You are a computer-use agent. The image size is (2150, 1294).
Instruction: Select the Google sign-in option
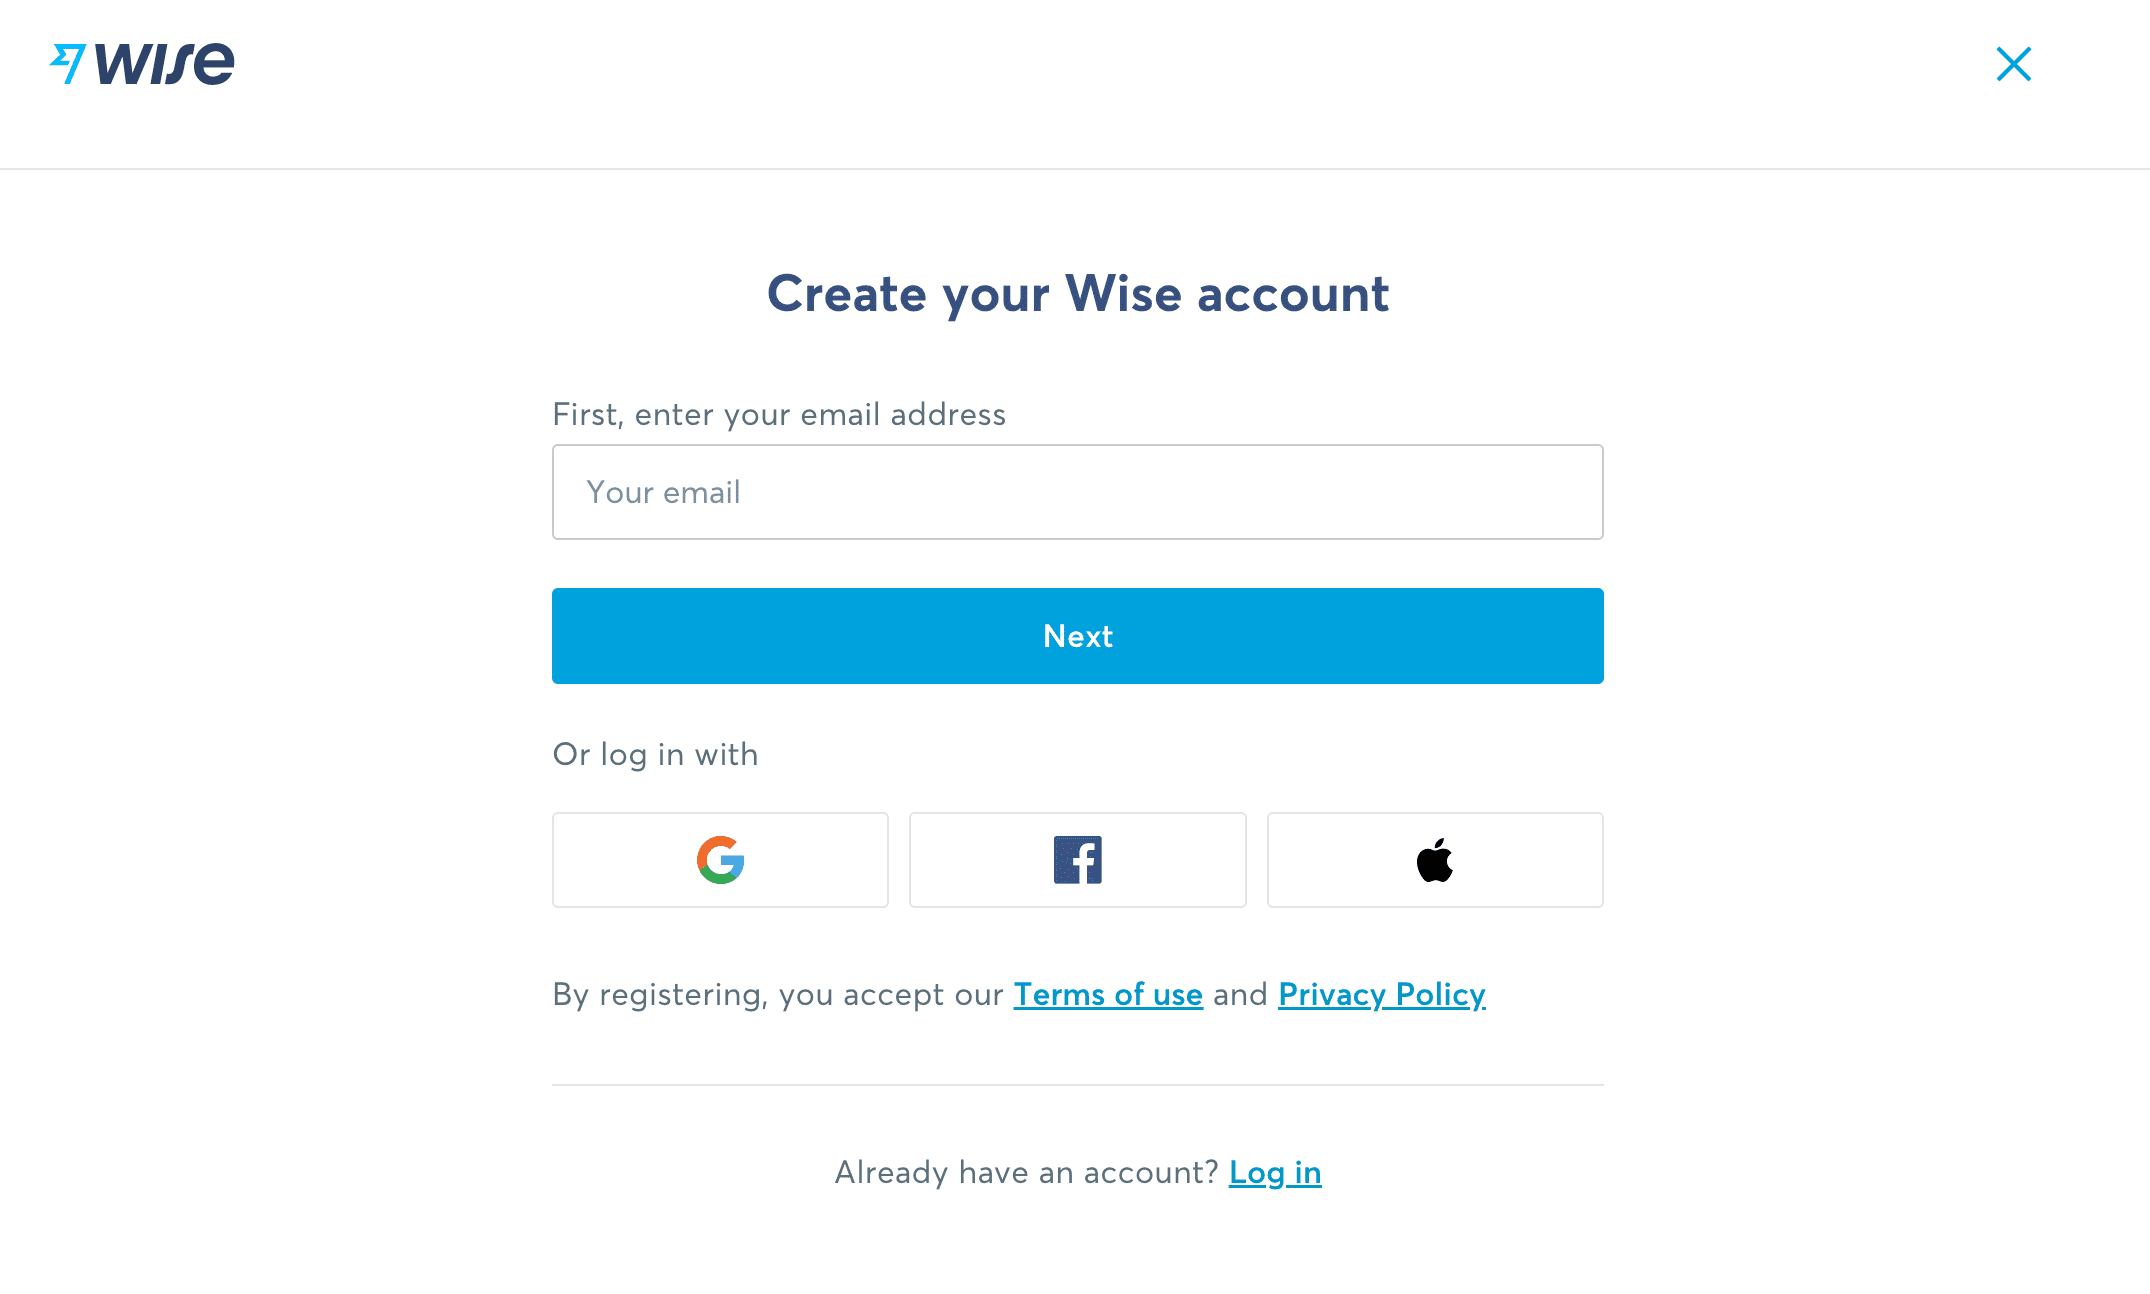(x=719, y=859)
